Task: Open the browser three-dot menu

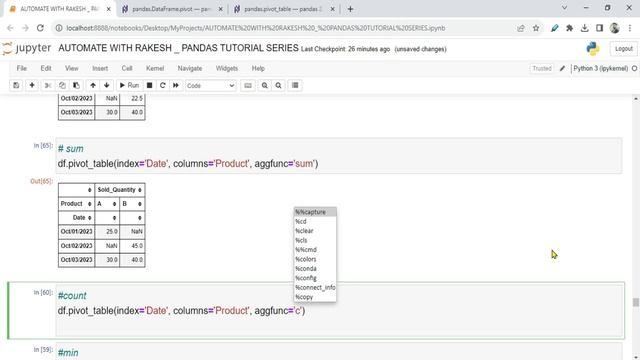Action: [630, 28]
